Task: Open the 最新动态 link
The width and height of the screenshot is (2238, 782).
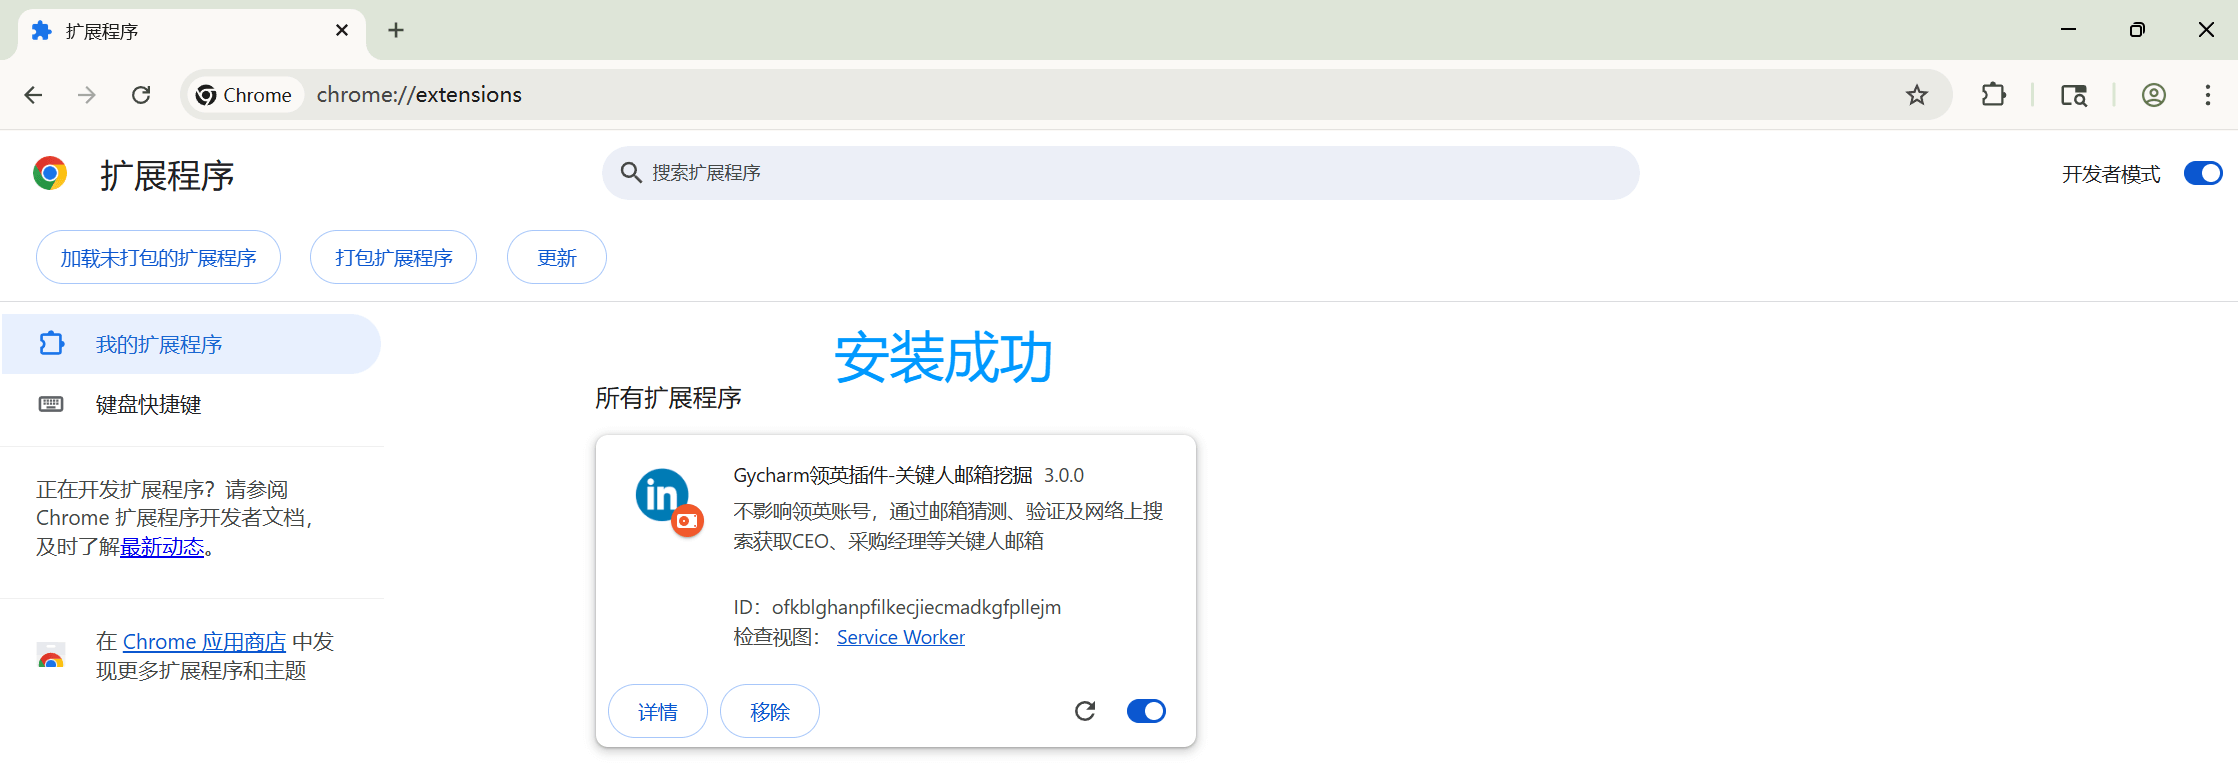Action: click(x=162, y=547)
